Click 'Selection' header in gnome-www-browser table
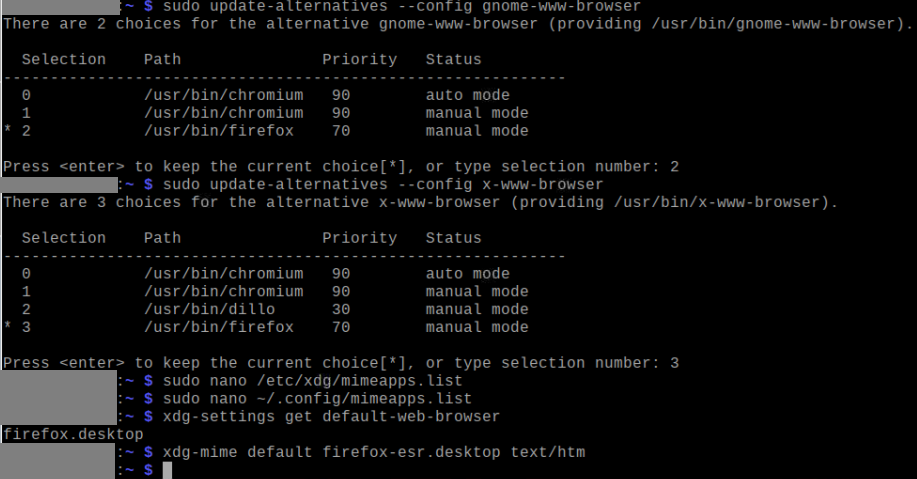This screenshot has width=917, height=479. tap(64, 60)
